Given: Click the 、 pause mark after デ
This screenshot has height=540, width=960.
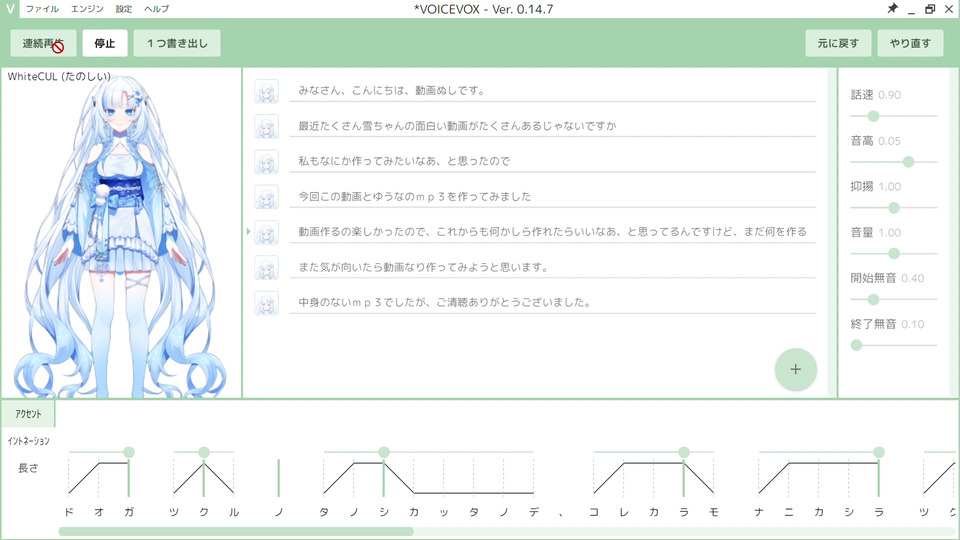Looking at the screenshot, I should (x=561, y=514).
